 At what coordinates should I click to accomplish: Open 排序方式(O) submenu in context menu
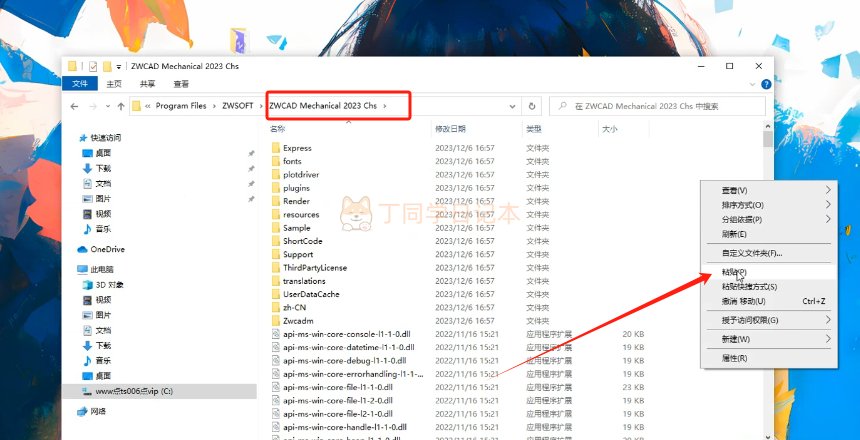click(769, 205)
